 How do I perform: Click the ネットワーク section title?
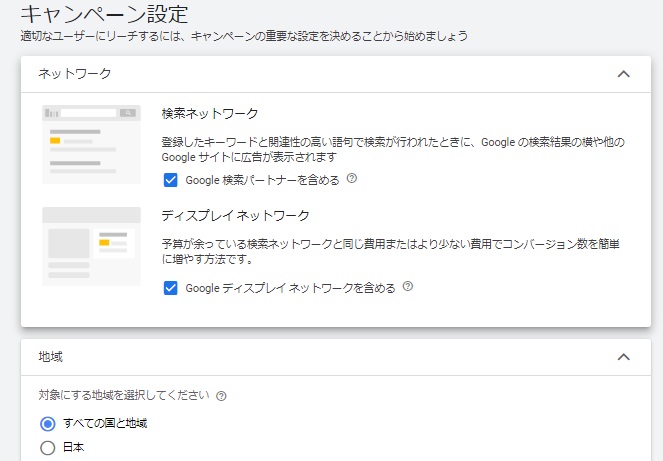(x=75, y=74)
